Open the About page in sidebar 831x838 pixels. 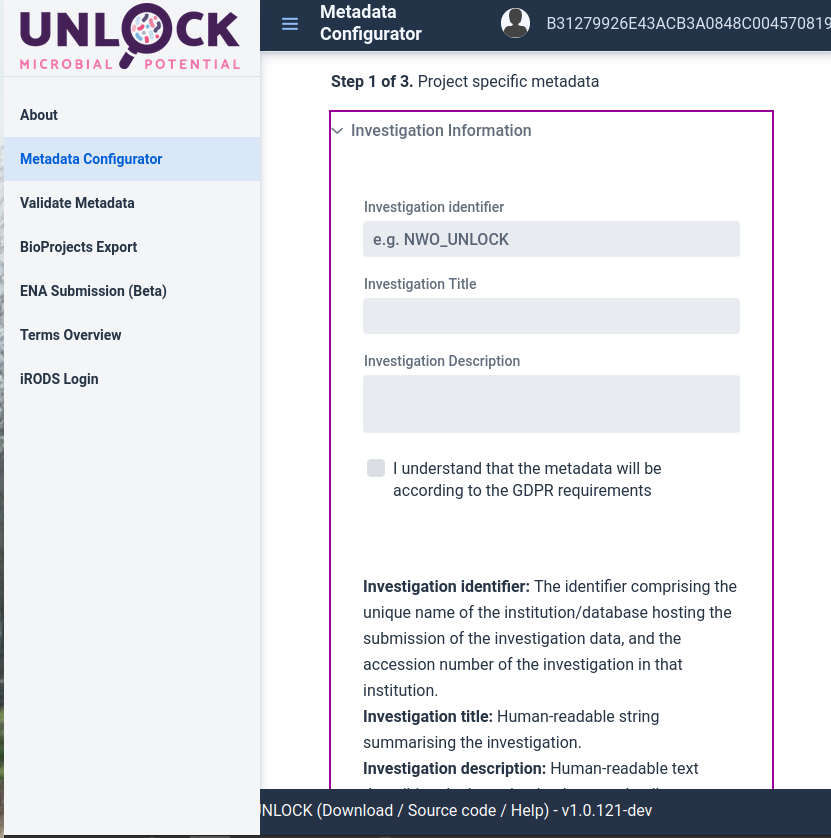[39, 115]
